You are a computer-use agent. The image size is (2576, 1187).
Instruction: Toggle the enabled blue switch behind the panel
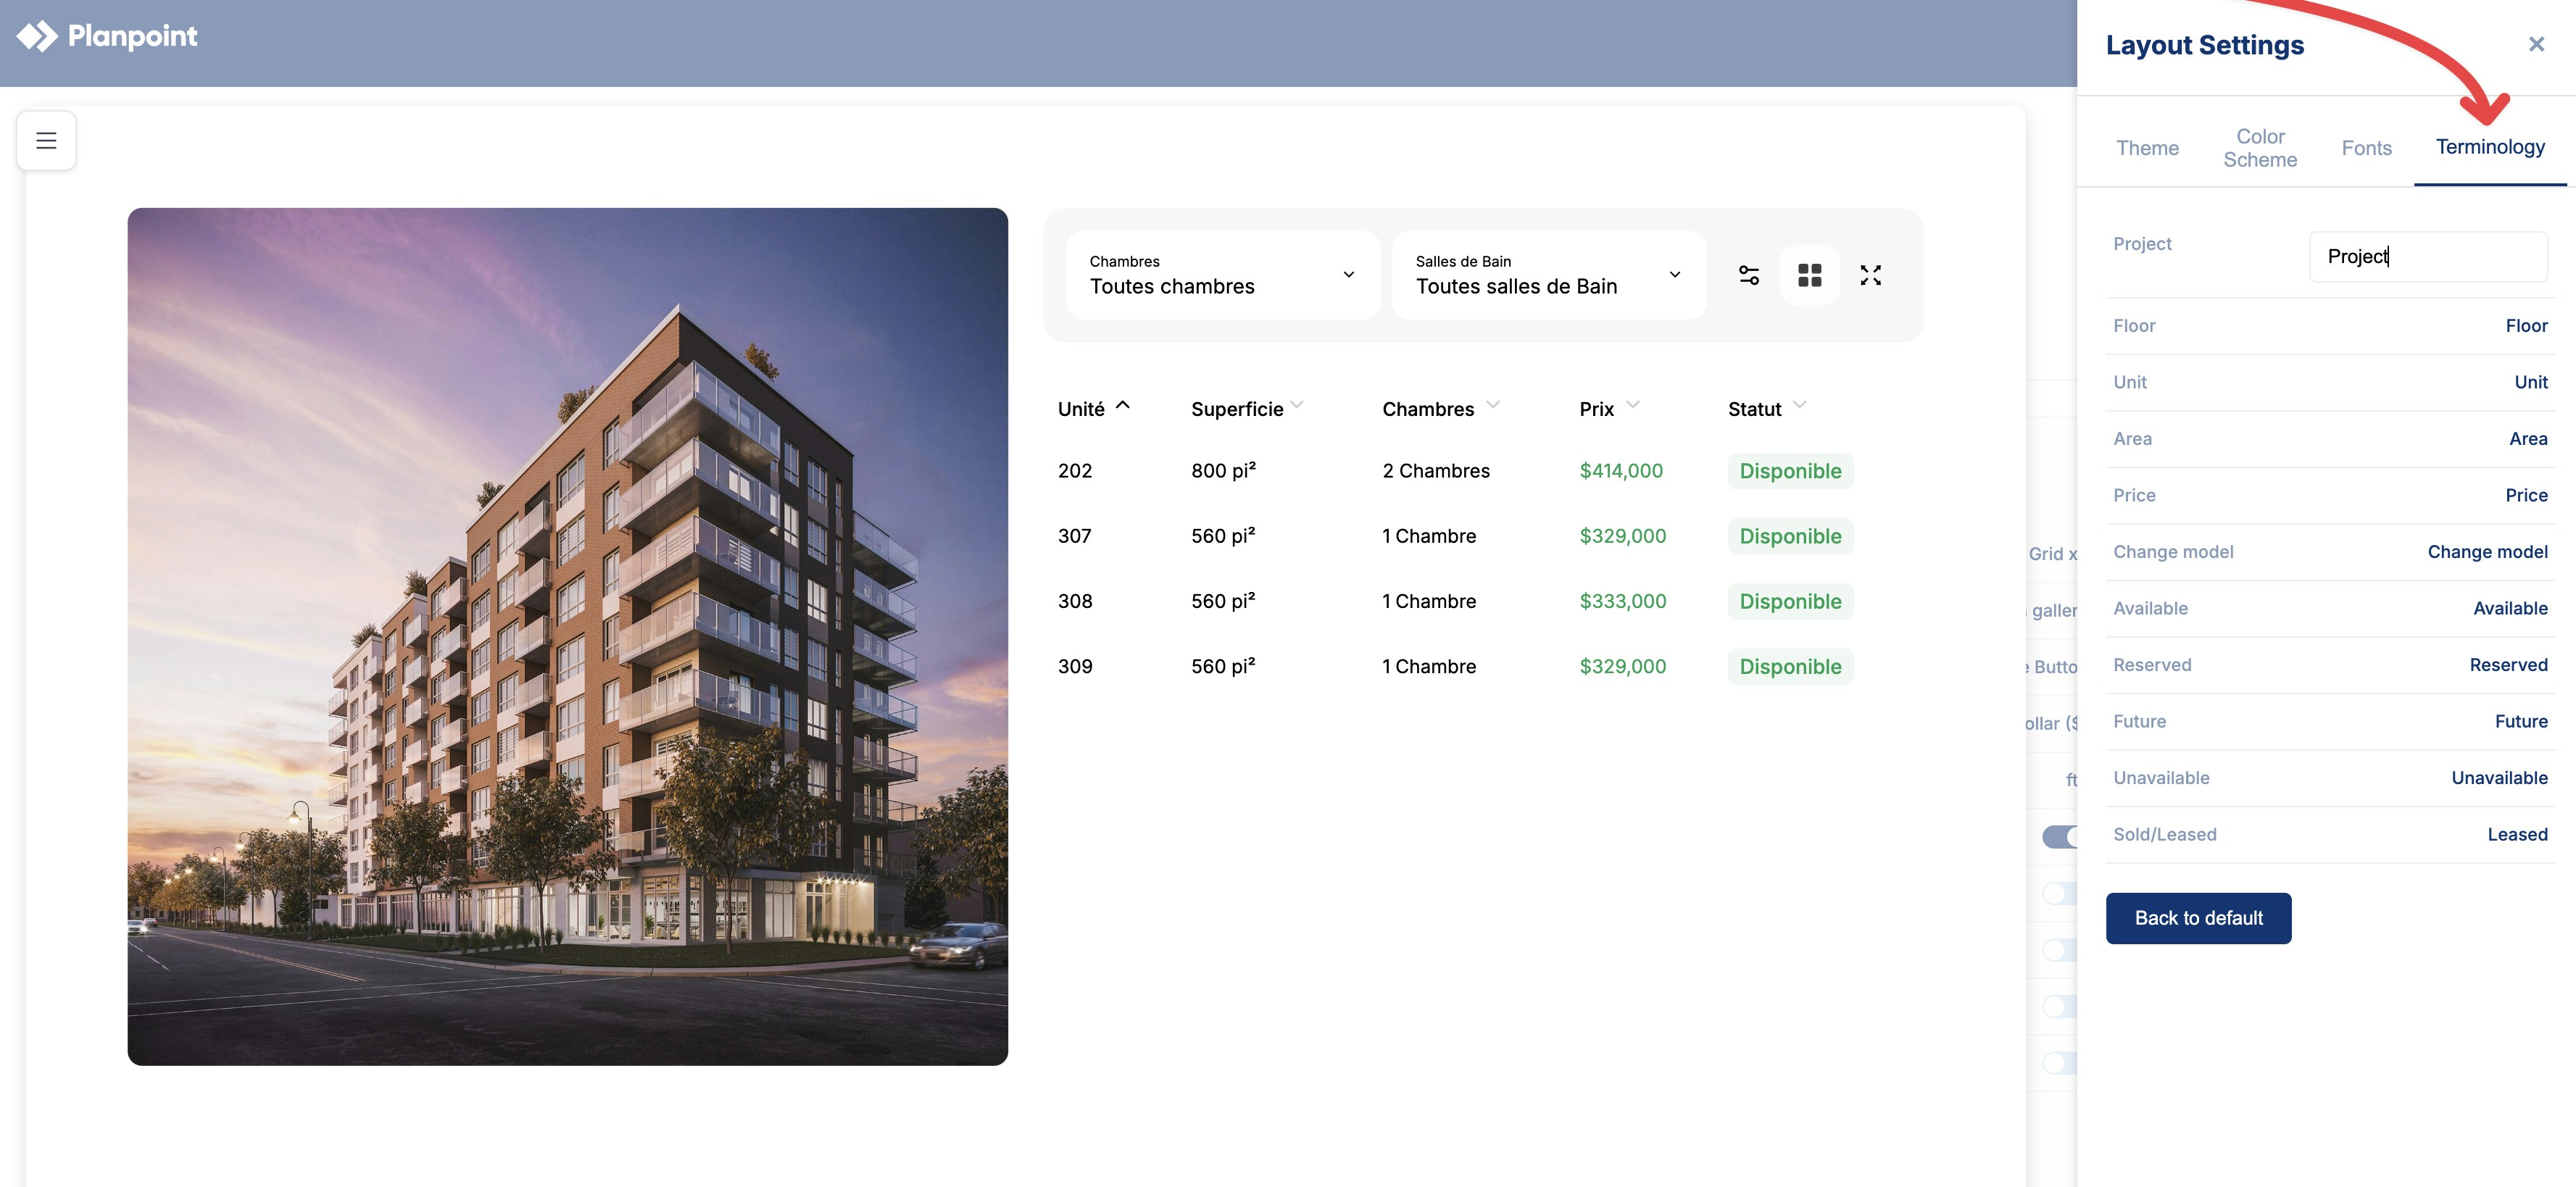2058,836
